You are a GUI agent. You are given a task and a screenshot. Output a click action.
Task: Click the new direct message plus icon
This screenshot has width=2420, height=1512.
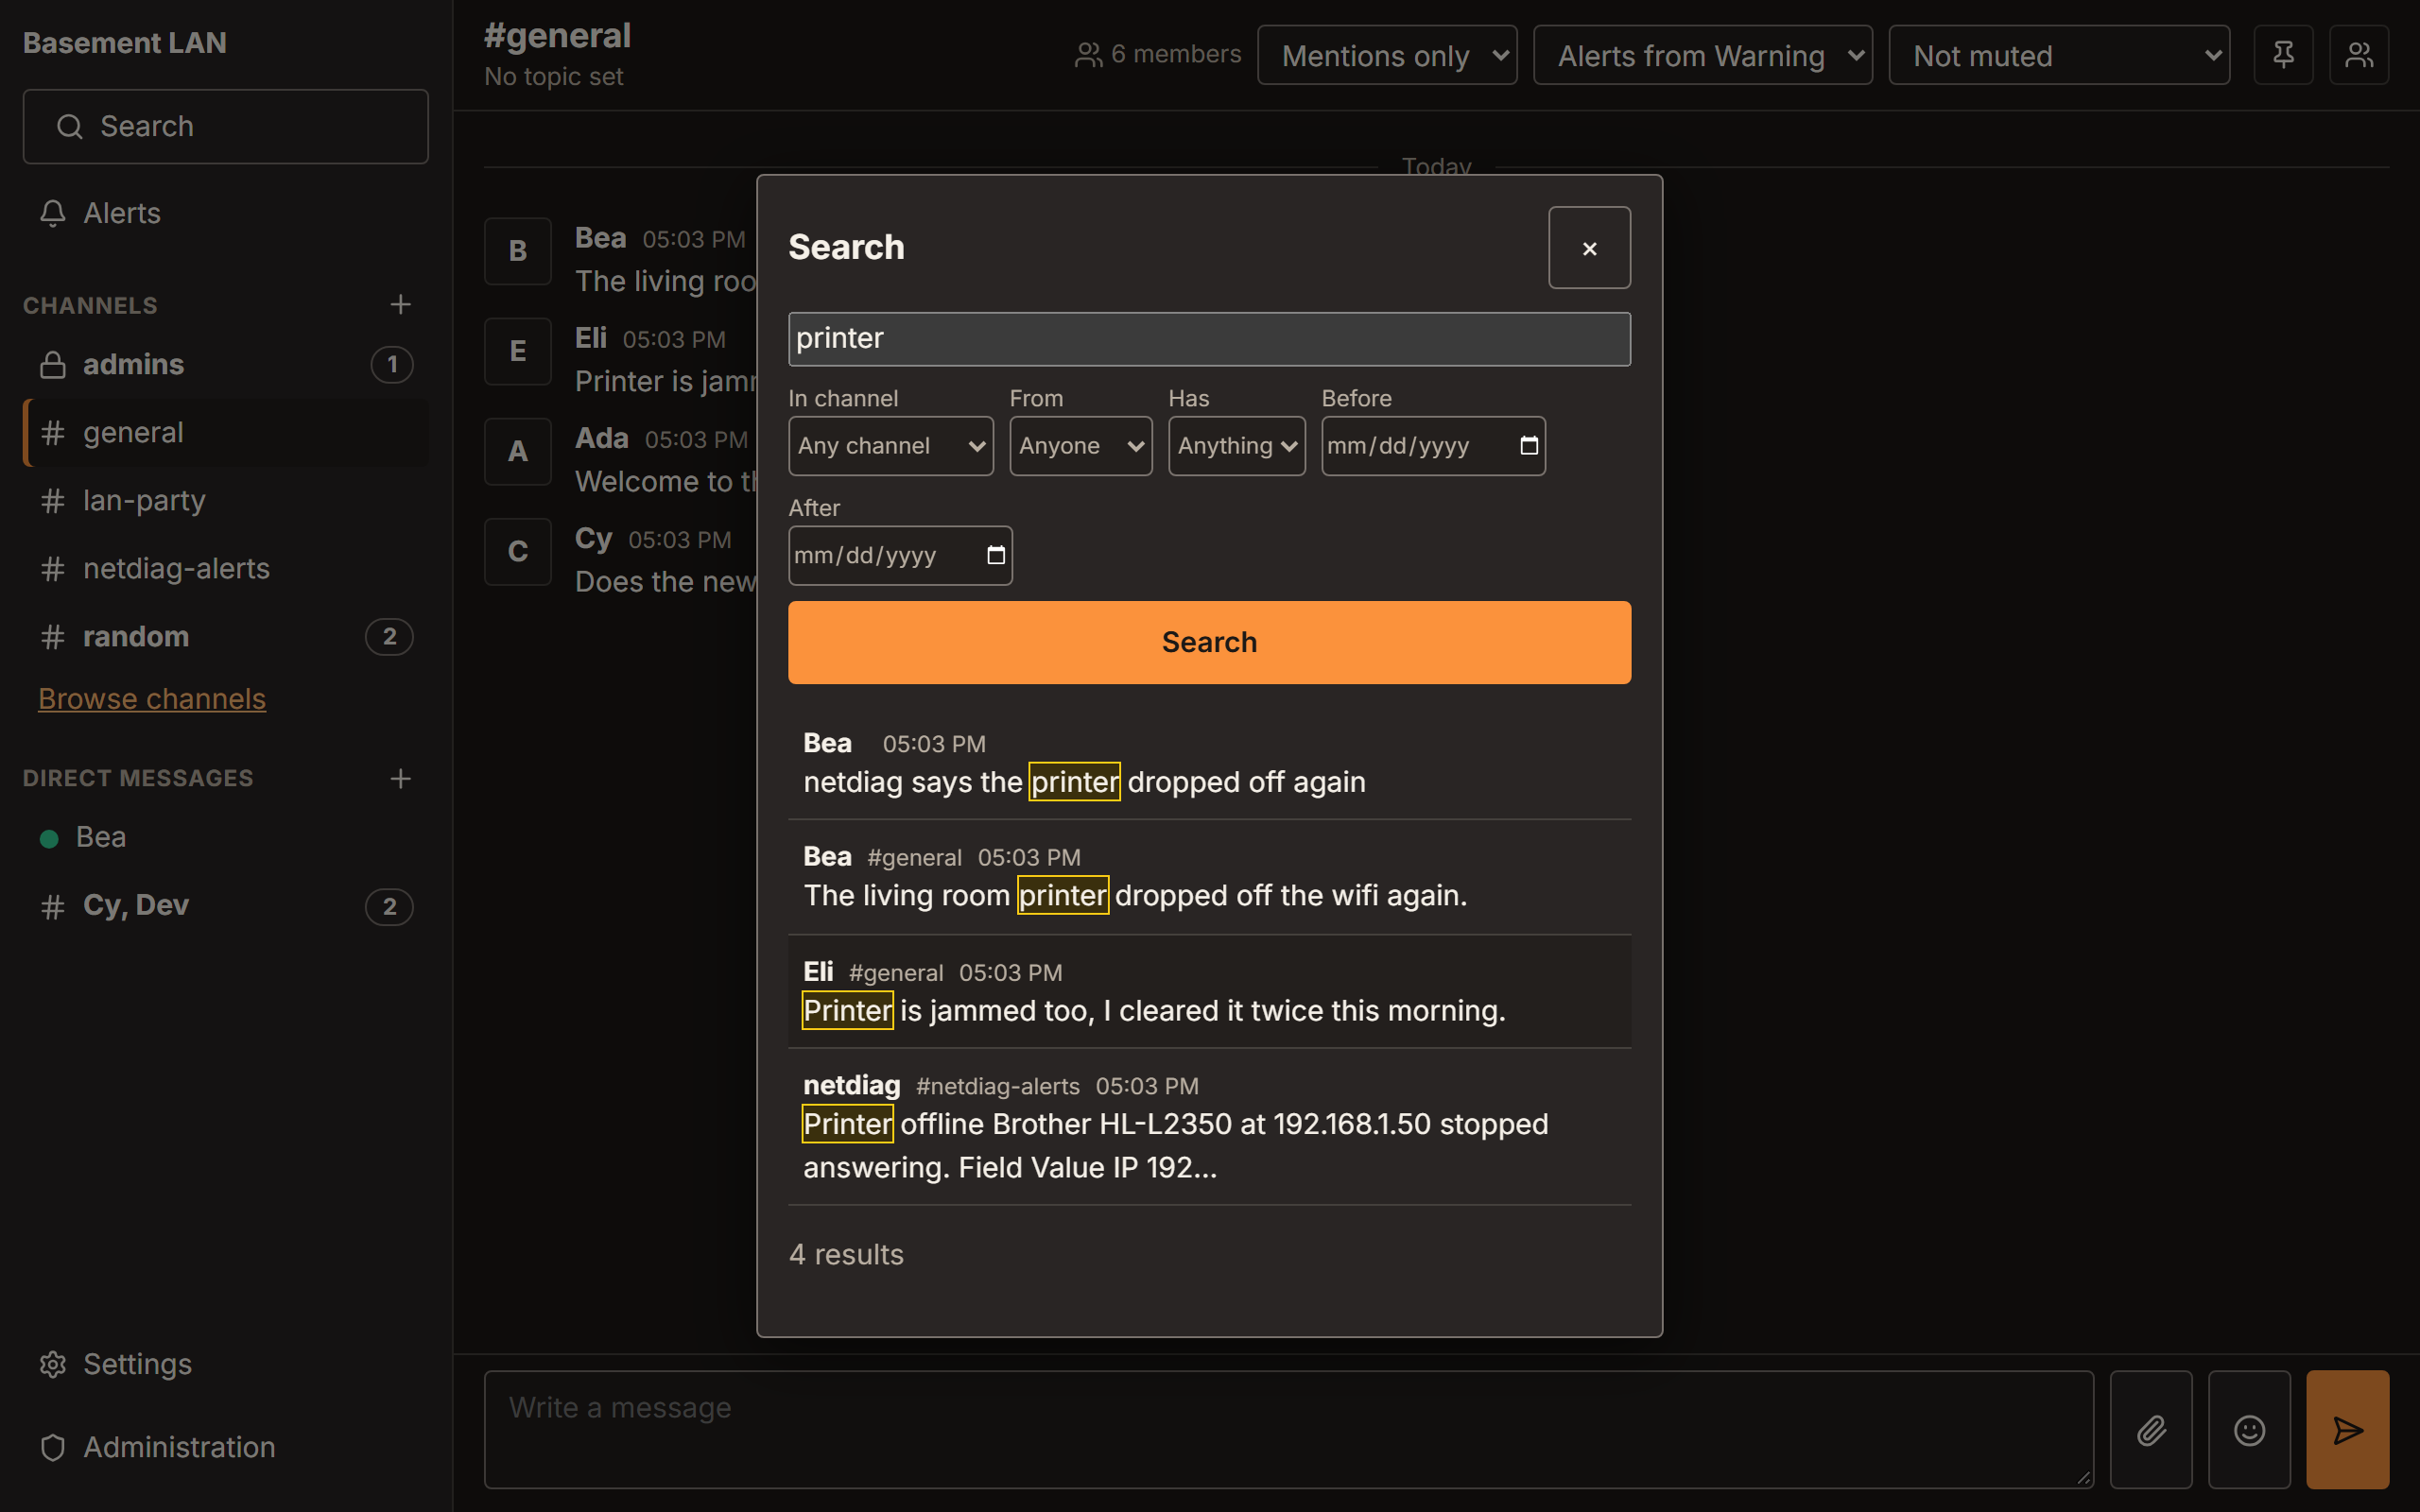(400, 778)
